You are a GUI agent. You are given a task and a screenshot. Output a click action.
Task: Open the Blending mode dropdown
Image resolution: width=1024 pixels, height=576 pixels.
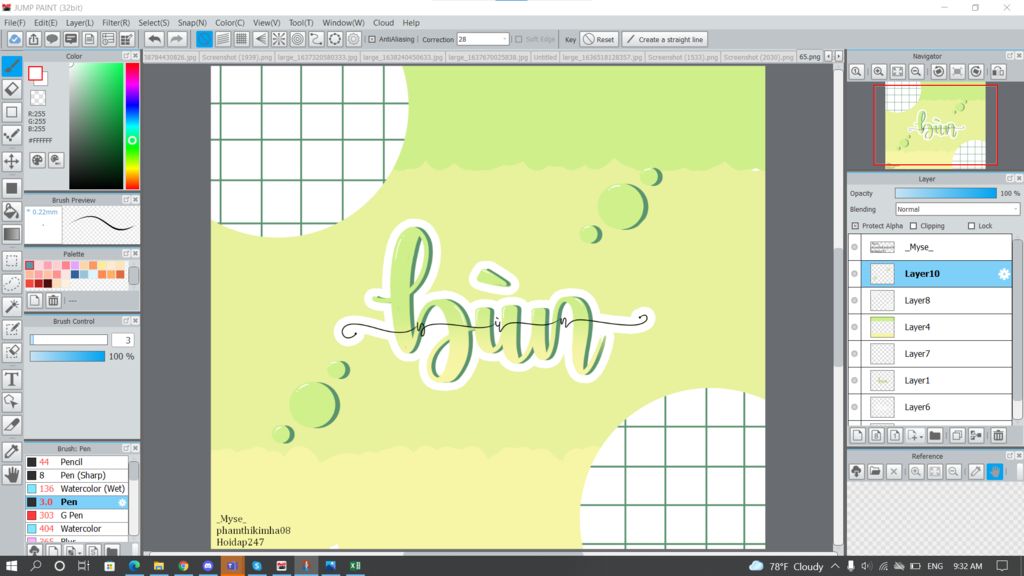click(957, 209)
